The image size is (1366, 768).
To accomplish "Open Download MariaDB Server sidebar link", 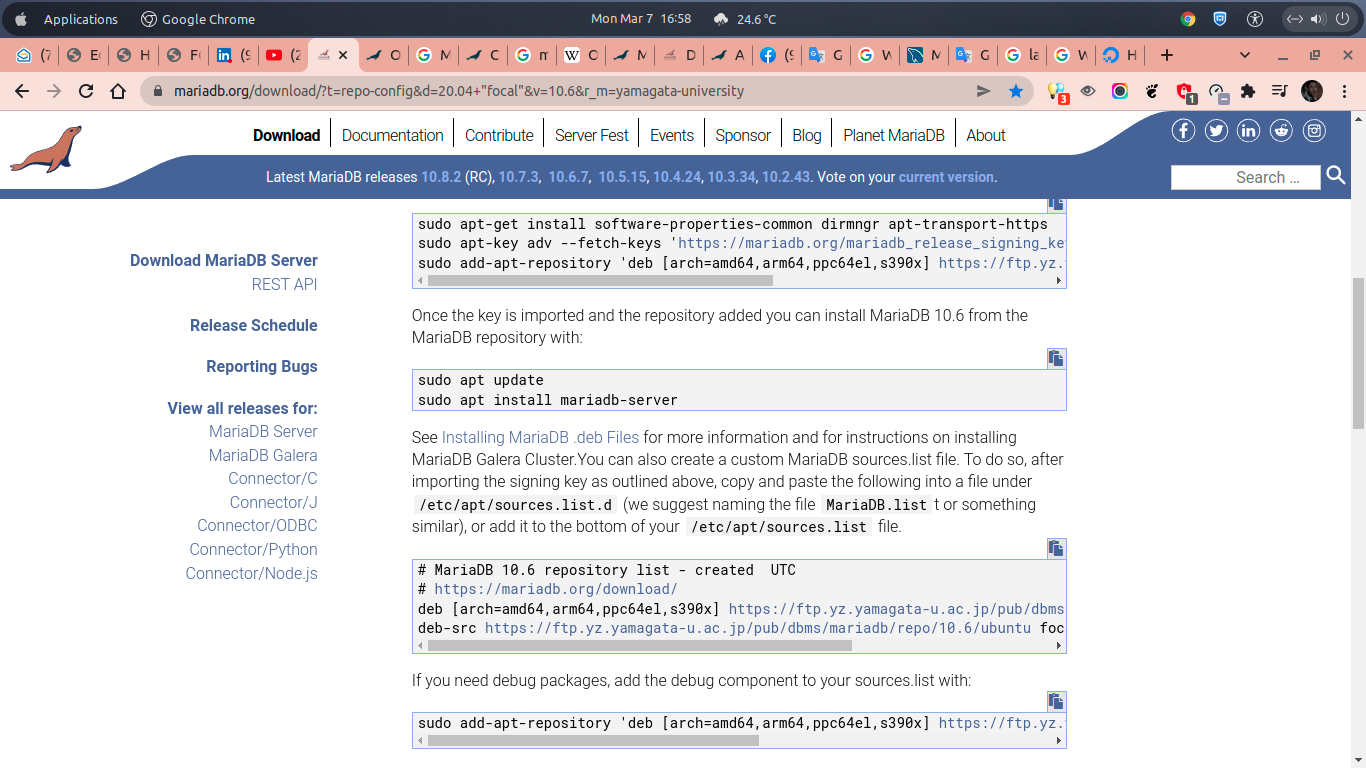I will pyautogui.click(x=224, y=260).
